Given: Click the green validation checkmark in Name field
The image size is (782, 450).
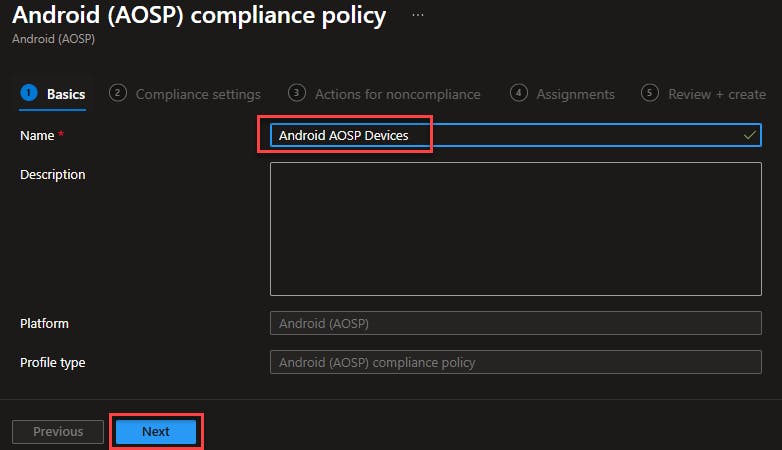Looking at the screenshot, I should [750, 135].
